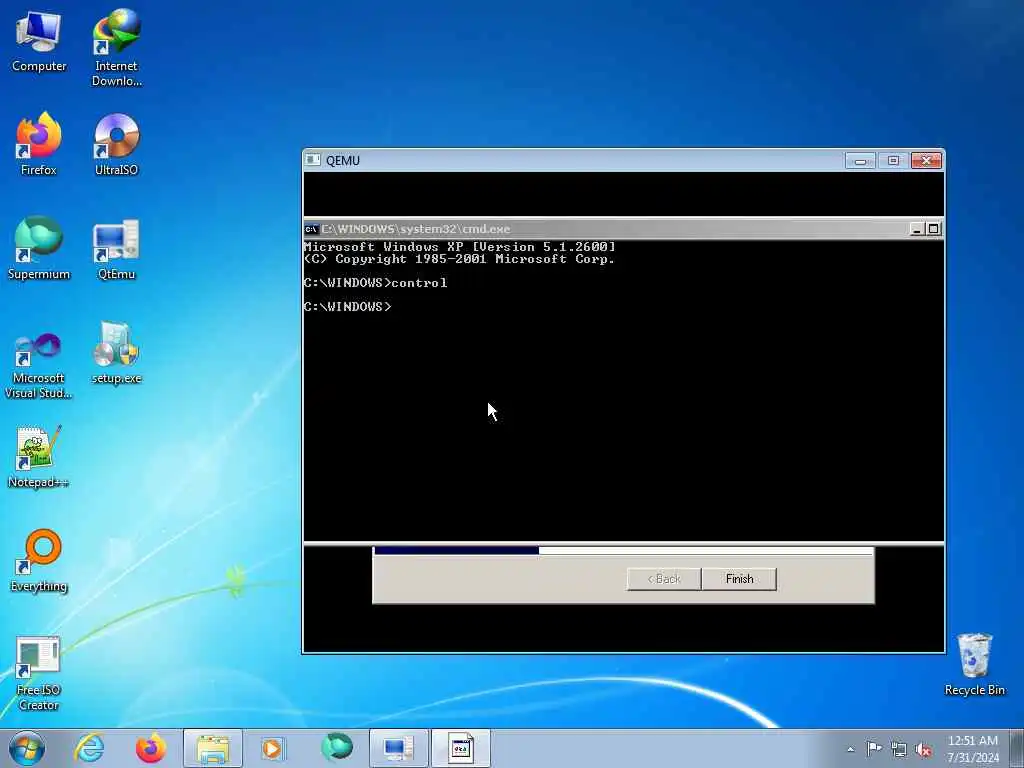
Task: Click the setup progress bar
Action: click(x=624, y=551)
